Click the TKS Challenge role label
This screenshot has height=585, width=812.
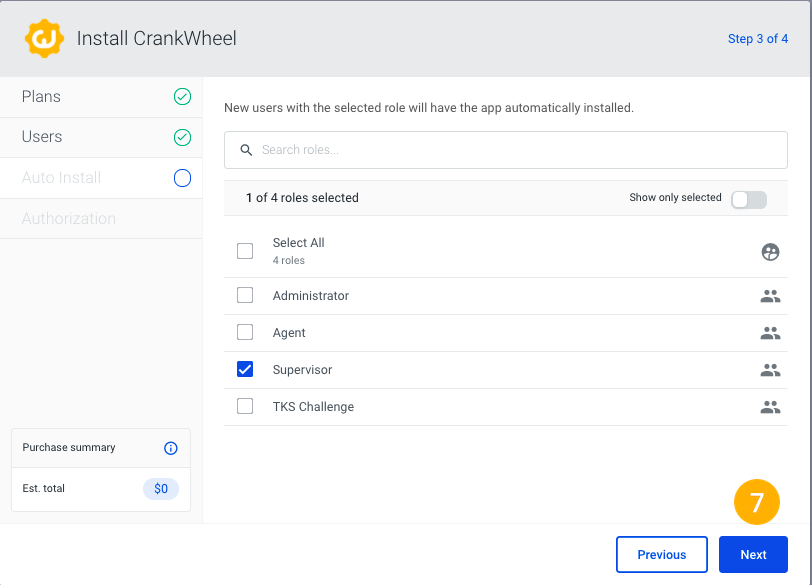coord(313,406)
